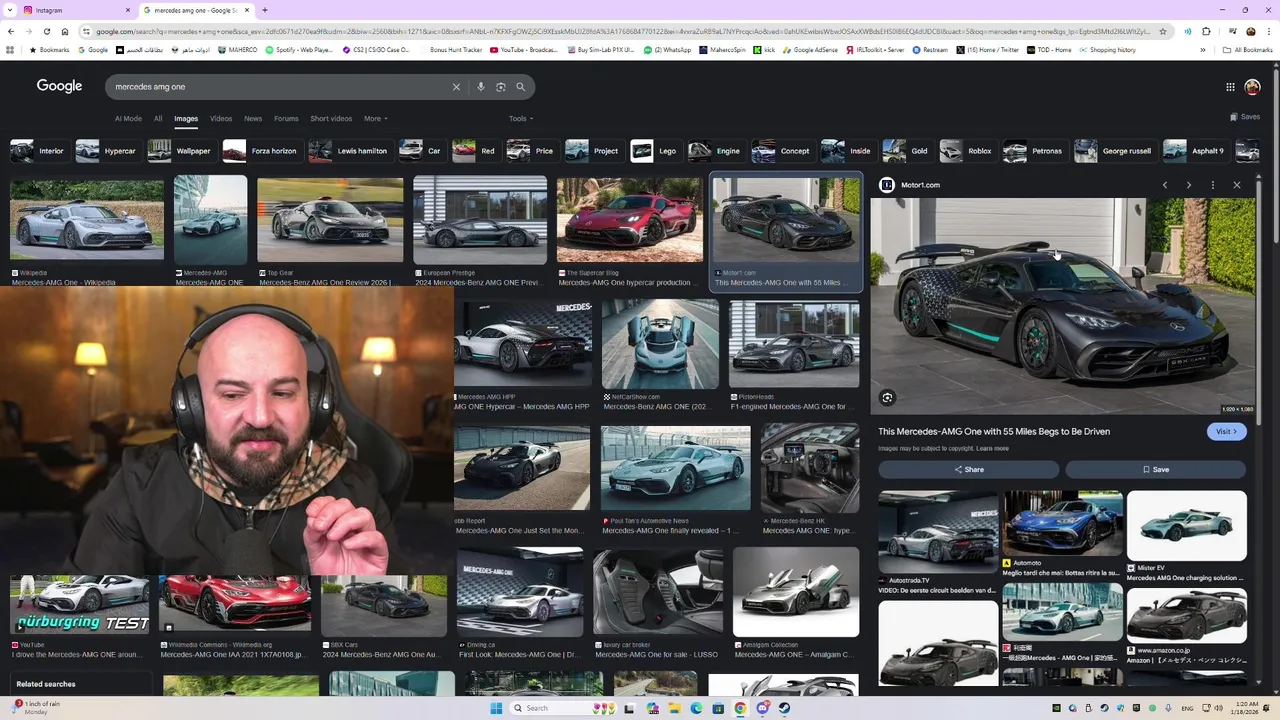
Task: Open the three-dot options in the preview panel
Action: click(x=1213, y=185)
